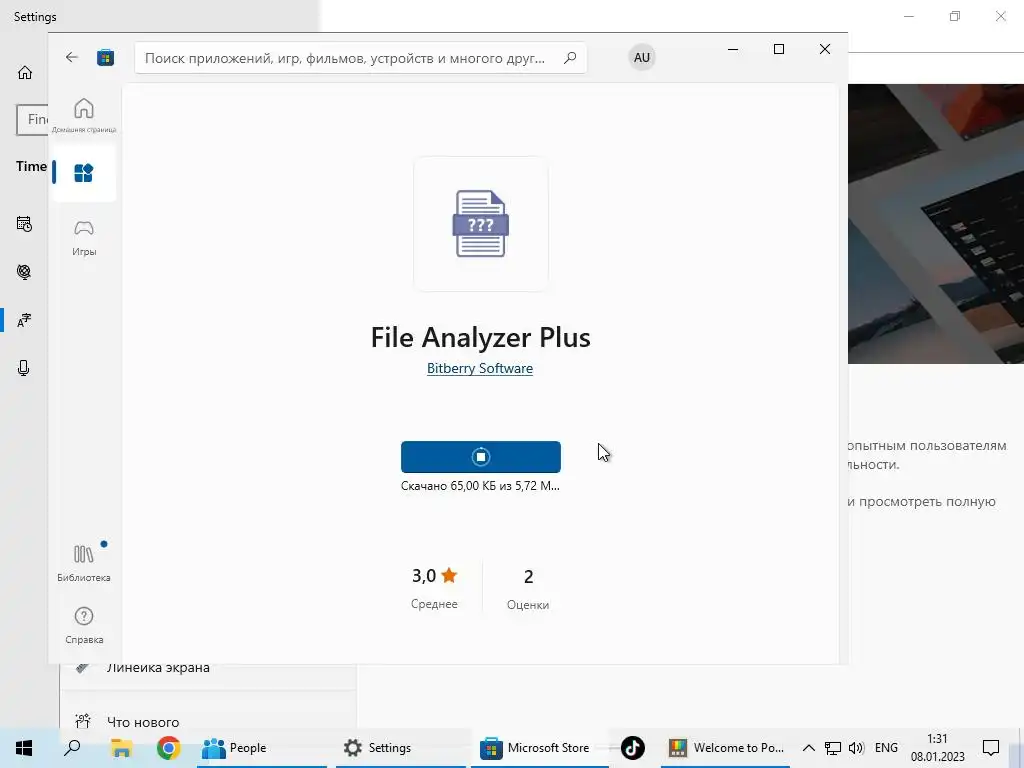Switch to the 'Welcome to Po...' taskbar window
Viewport: 1024px width, 768px height.
pos(726,748)
